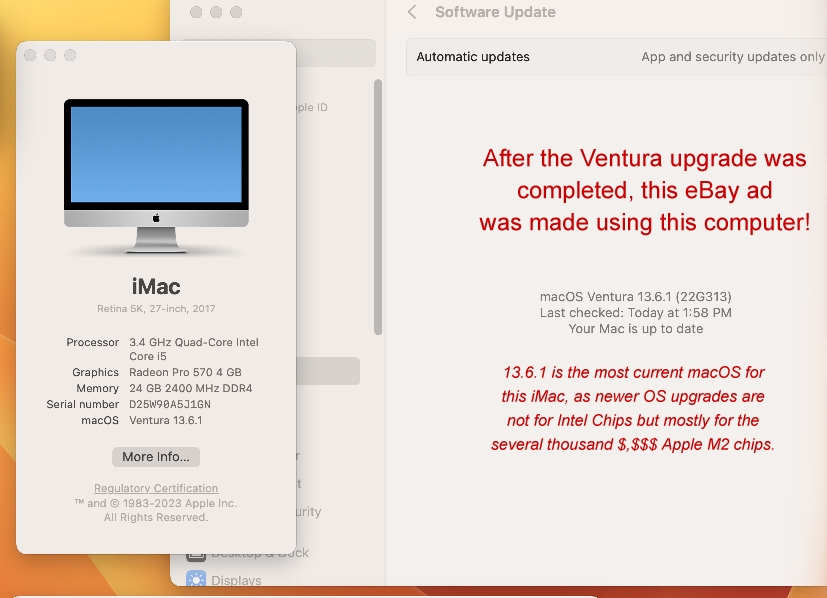827x598 pixels.
Task: Minimize the About This Mac window
Action: 50,55
